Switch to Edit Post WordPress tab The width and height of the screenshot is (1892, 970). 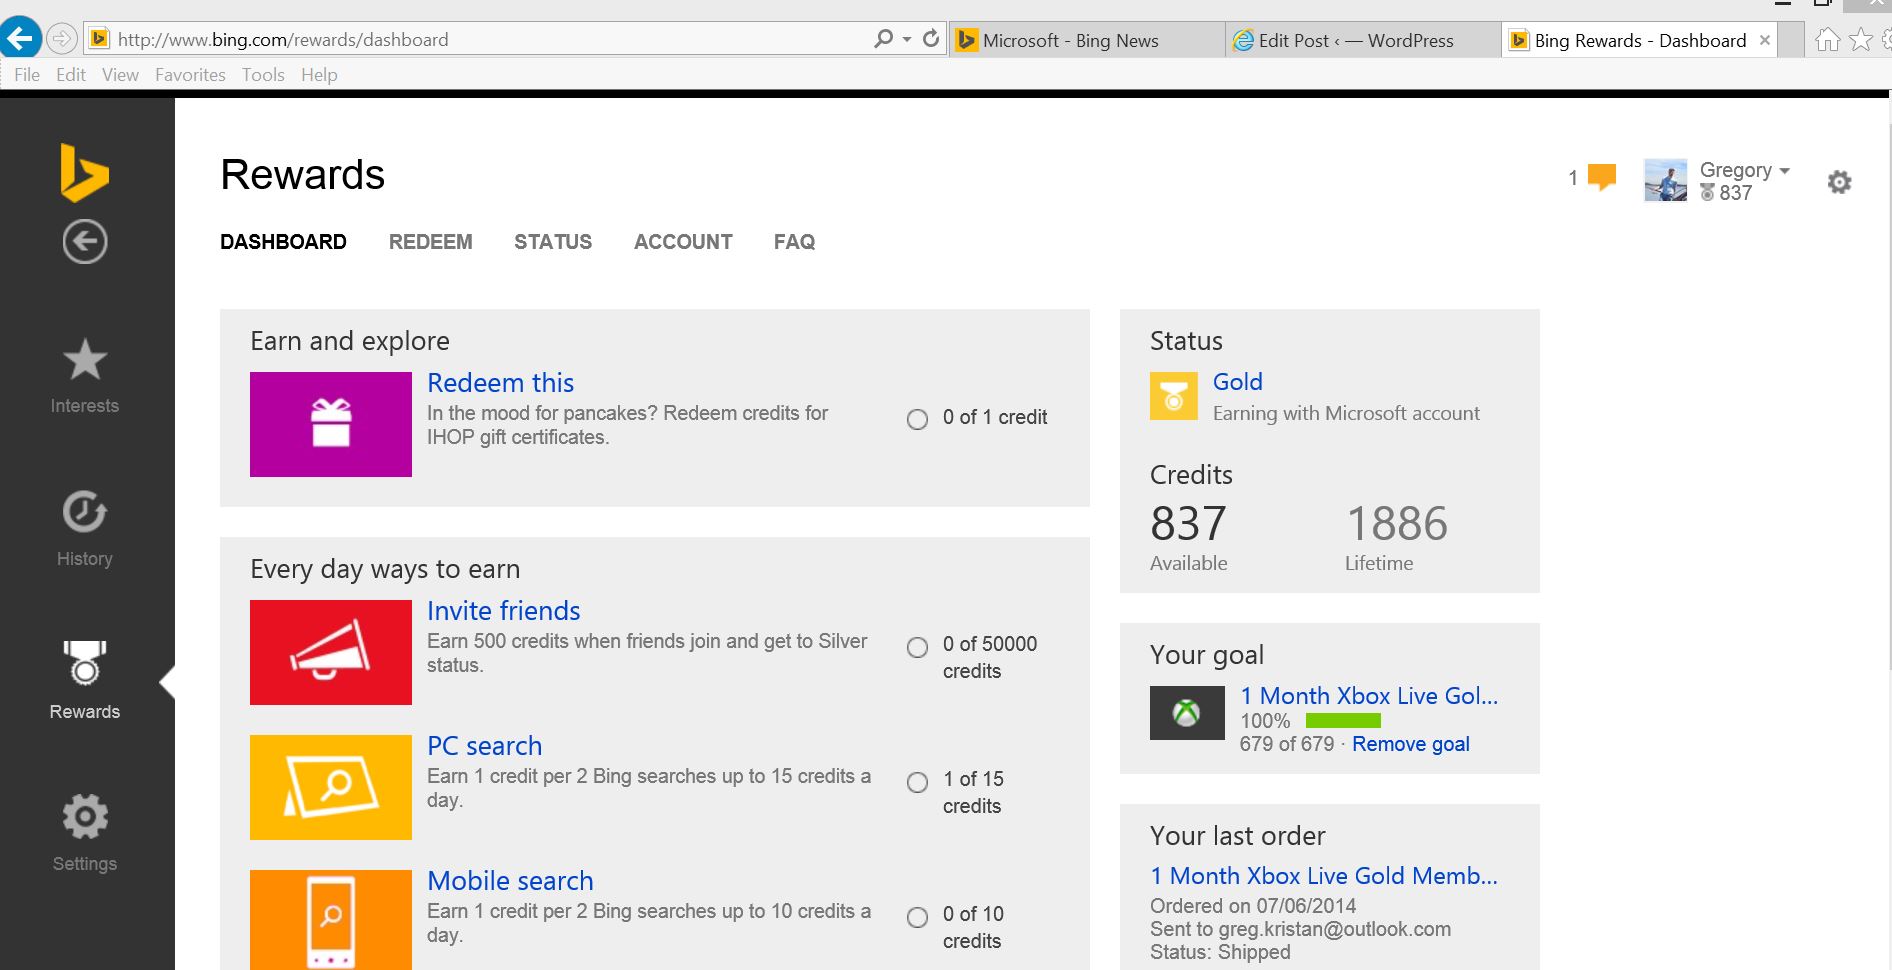[x=1363, y=40]
